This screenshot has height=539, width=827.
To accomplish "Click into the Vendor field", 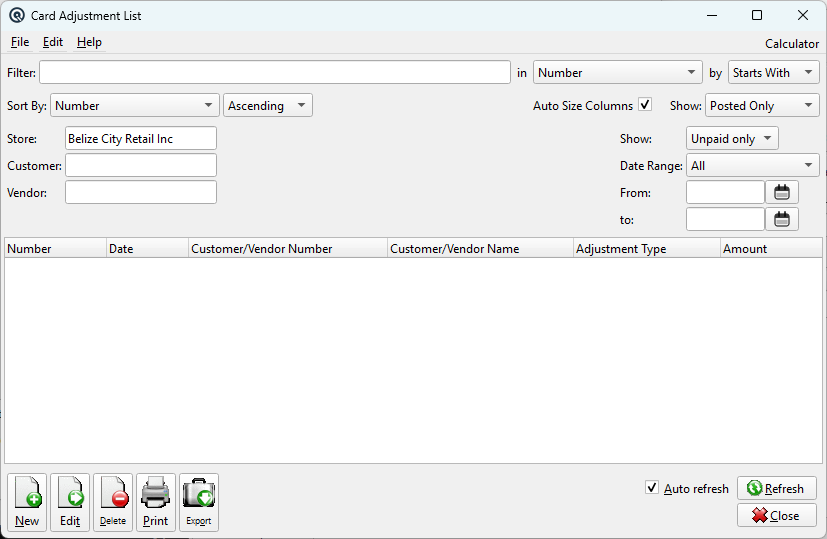I will [141, 192].
